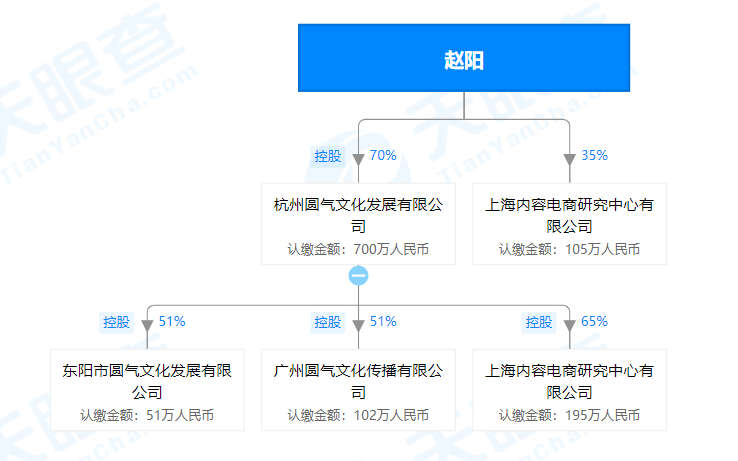Click 控股 tag above 广州圆气文化传播有限公司
Viewport: 738px width, 461px height.
coord(328,323)
